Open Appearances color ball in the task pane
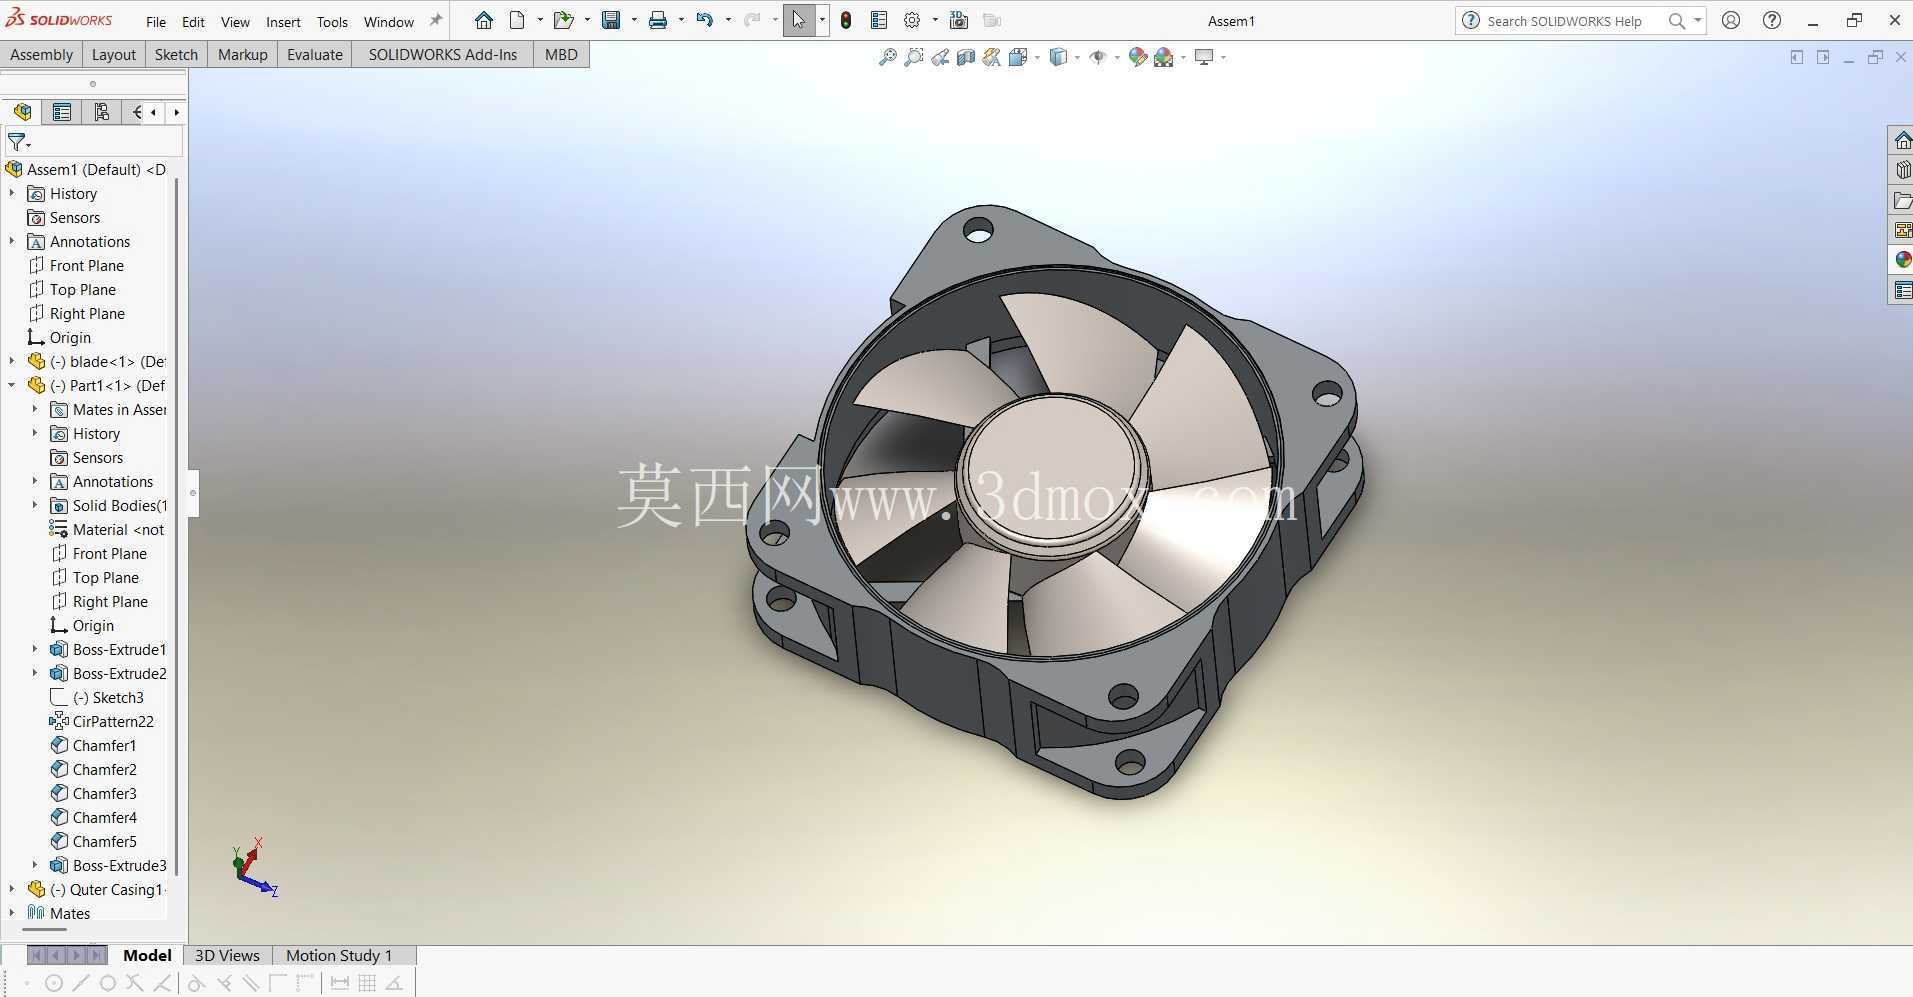This screenshot has width=1913, height=997. 1903,260
